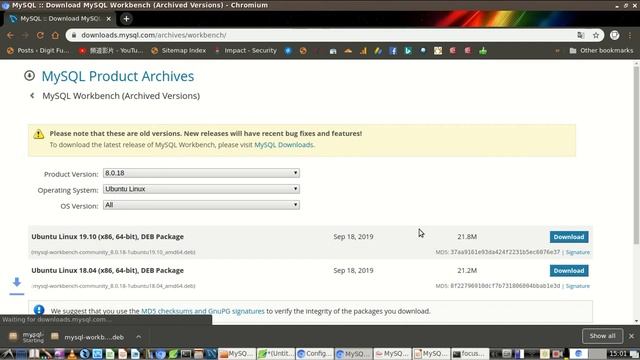Click the MySQL Product Archives heading
The image size is (640, 360).
(118, 76)
